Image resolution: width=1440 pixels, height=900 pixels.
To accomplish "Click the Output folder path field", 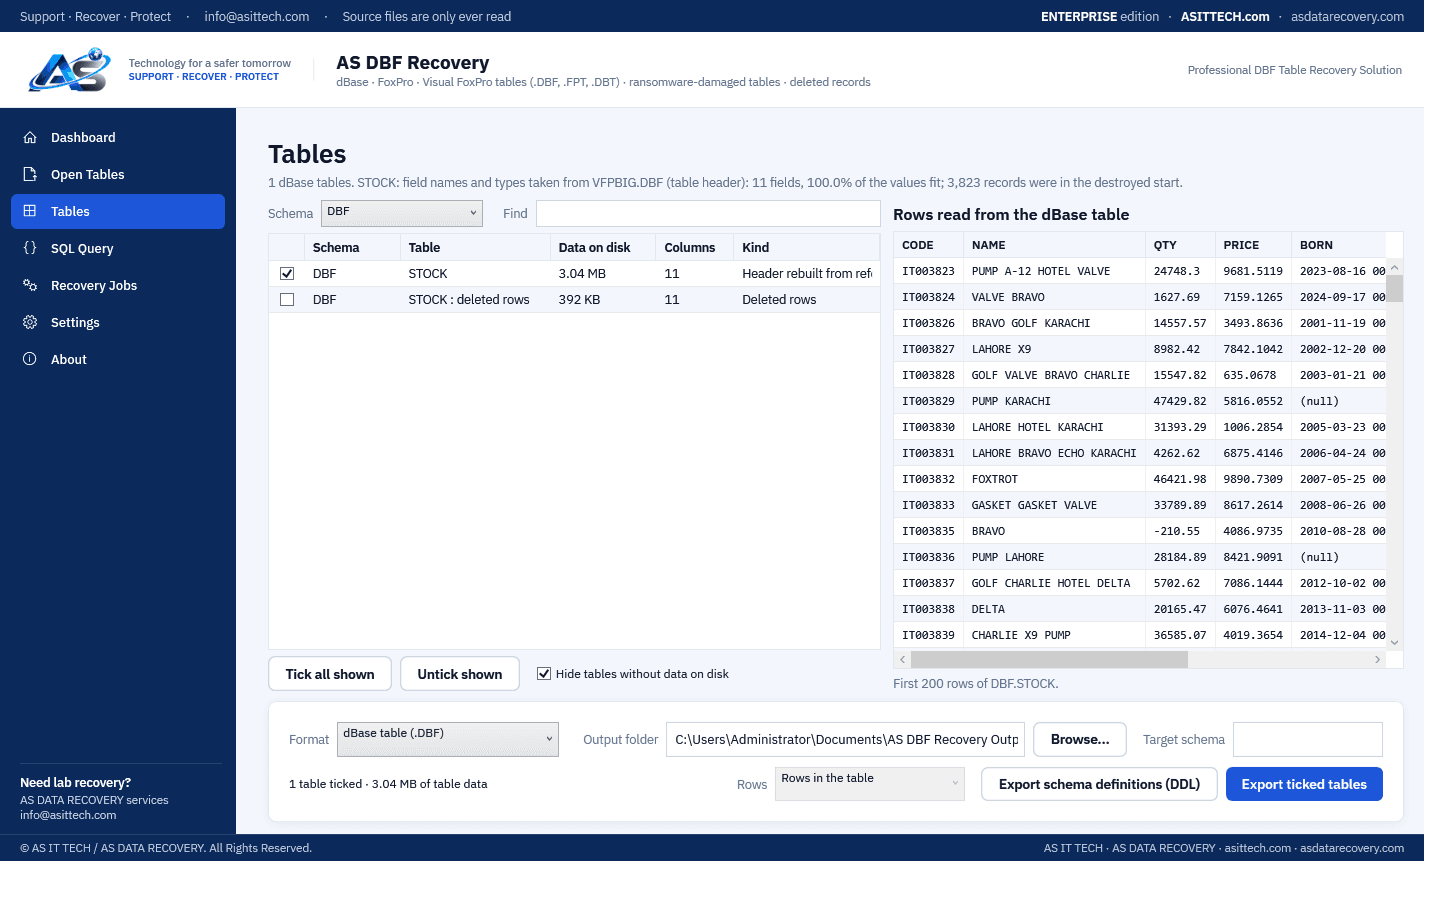I will 846,740.
